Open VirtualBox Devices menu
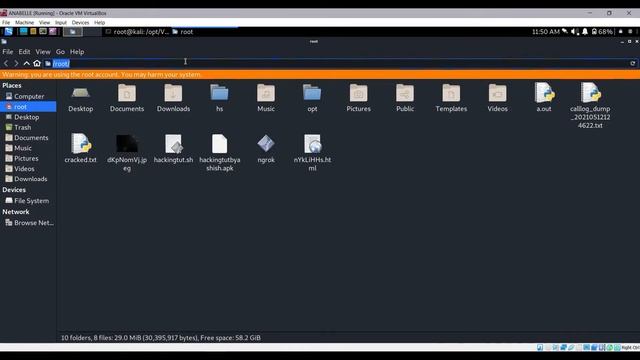 pos(80,22)
